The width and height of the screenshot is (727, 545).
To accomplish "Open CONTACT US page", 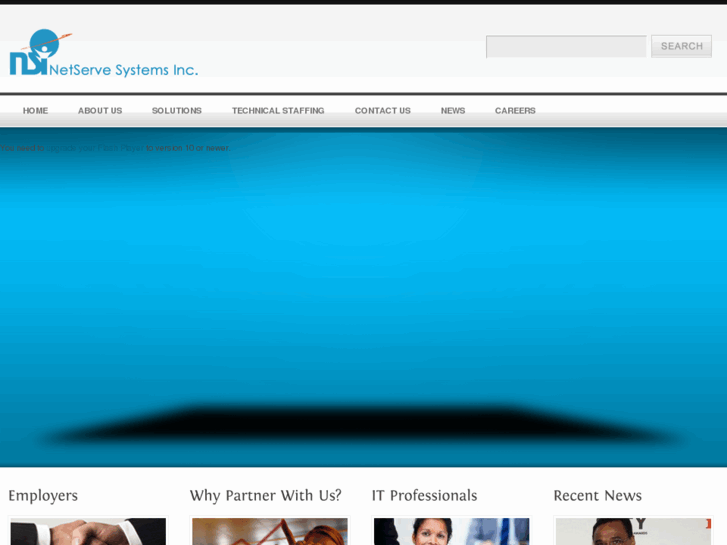I will coord(383,111).
